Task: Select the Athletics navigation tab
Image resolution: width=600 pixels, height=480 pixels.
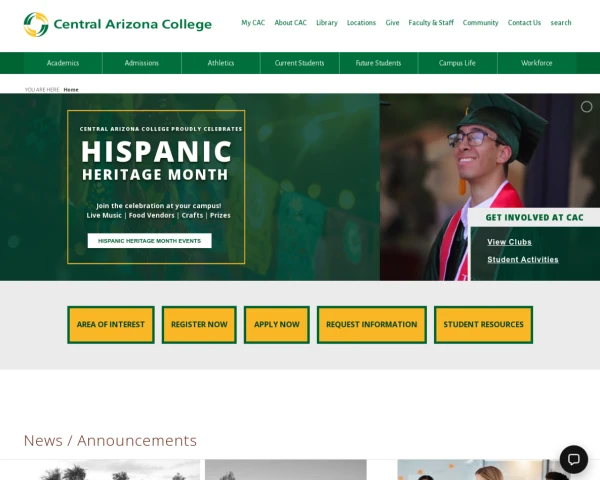Action: (221, 63)
